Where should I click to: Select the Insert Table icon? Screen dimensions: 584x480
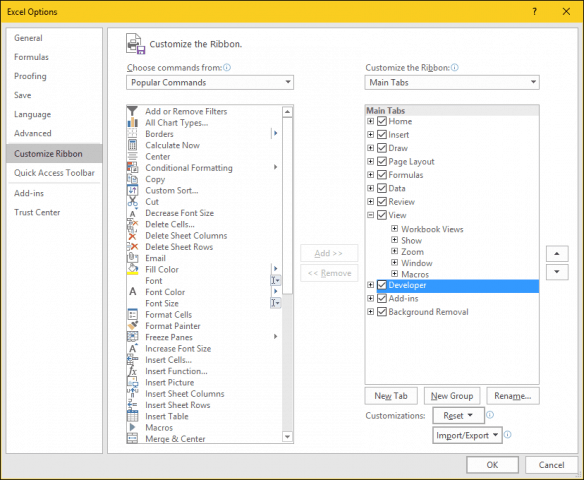pyautogui.click(x=132, y=416)
